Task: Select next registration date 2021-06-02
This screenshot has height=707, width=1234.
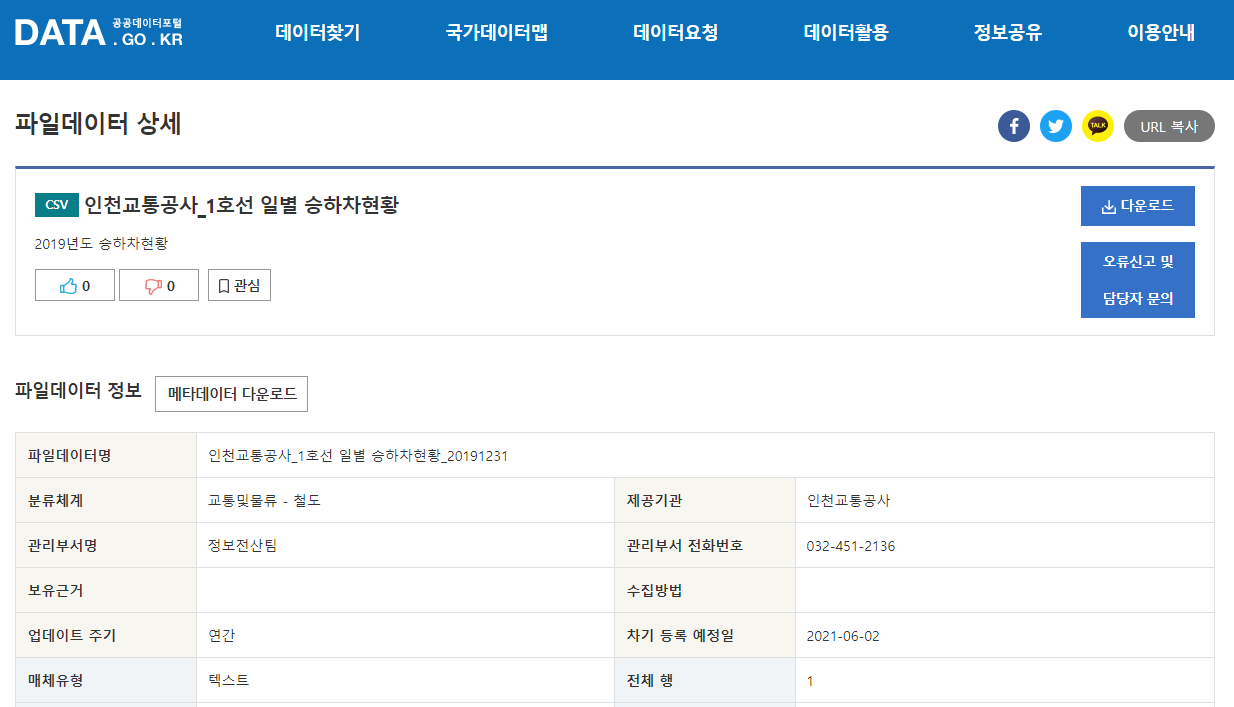Action: 843,636
